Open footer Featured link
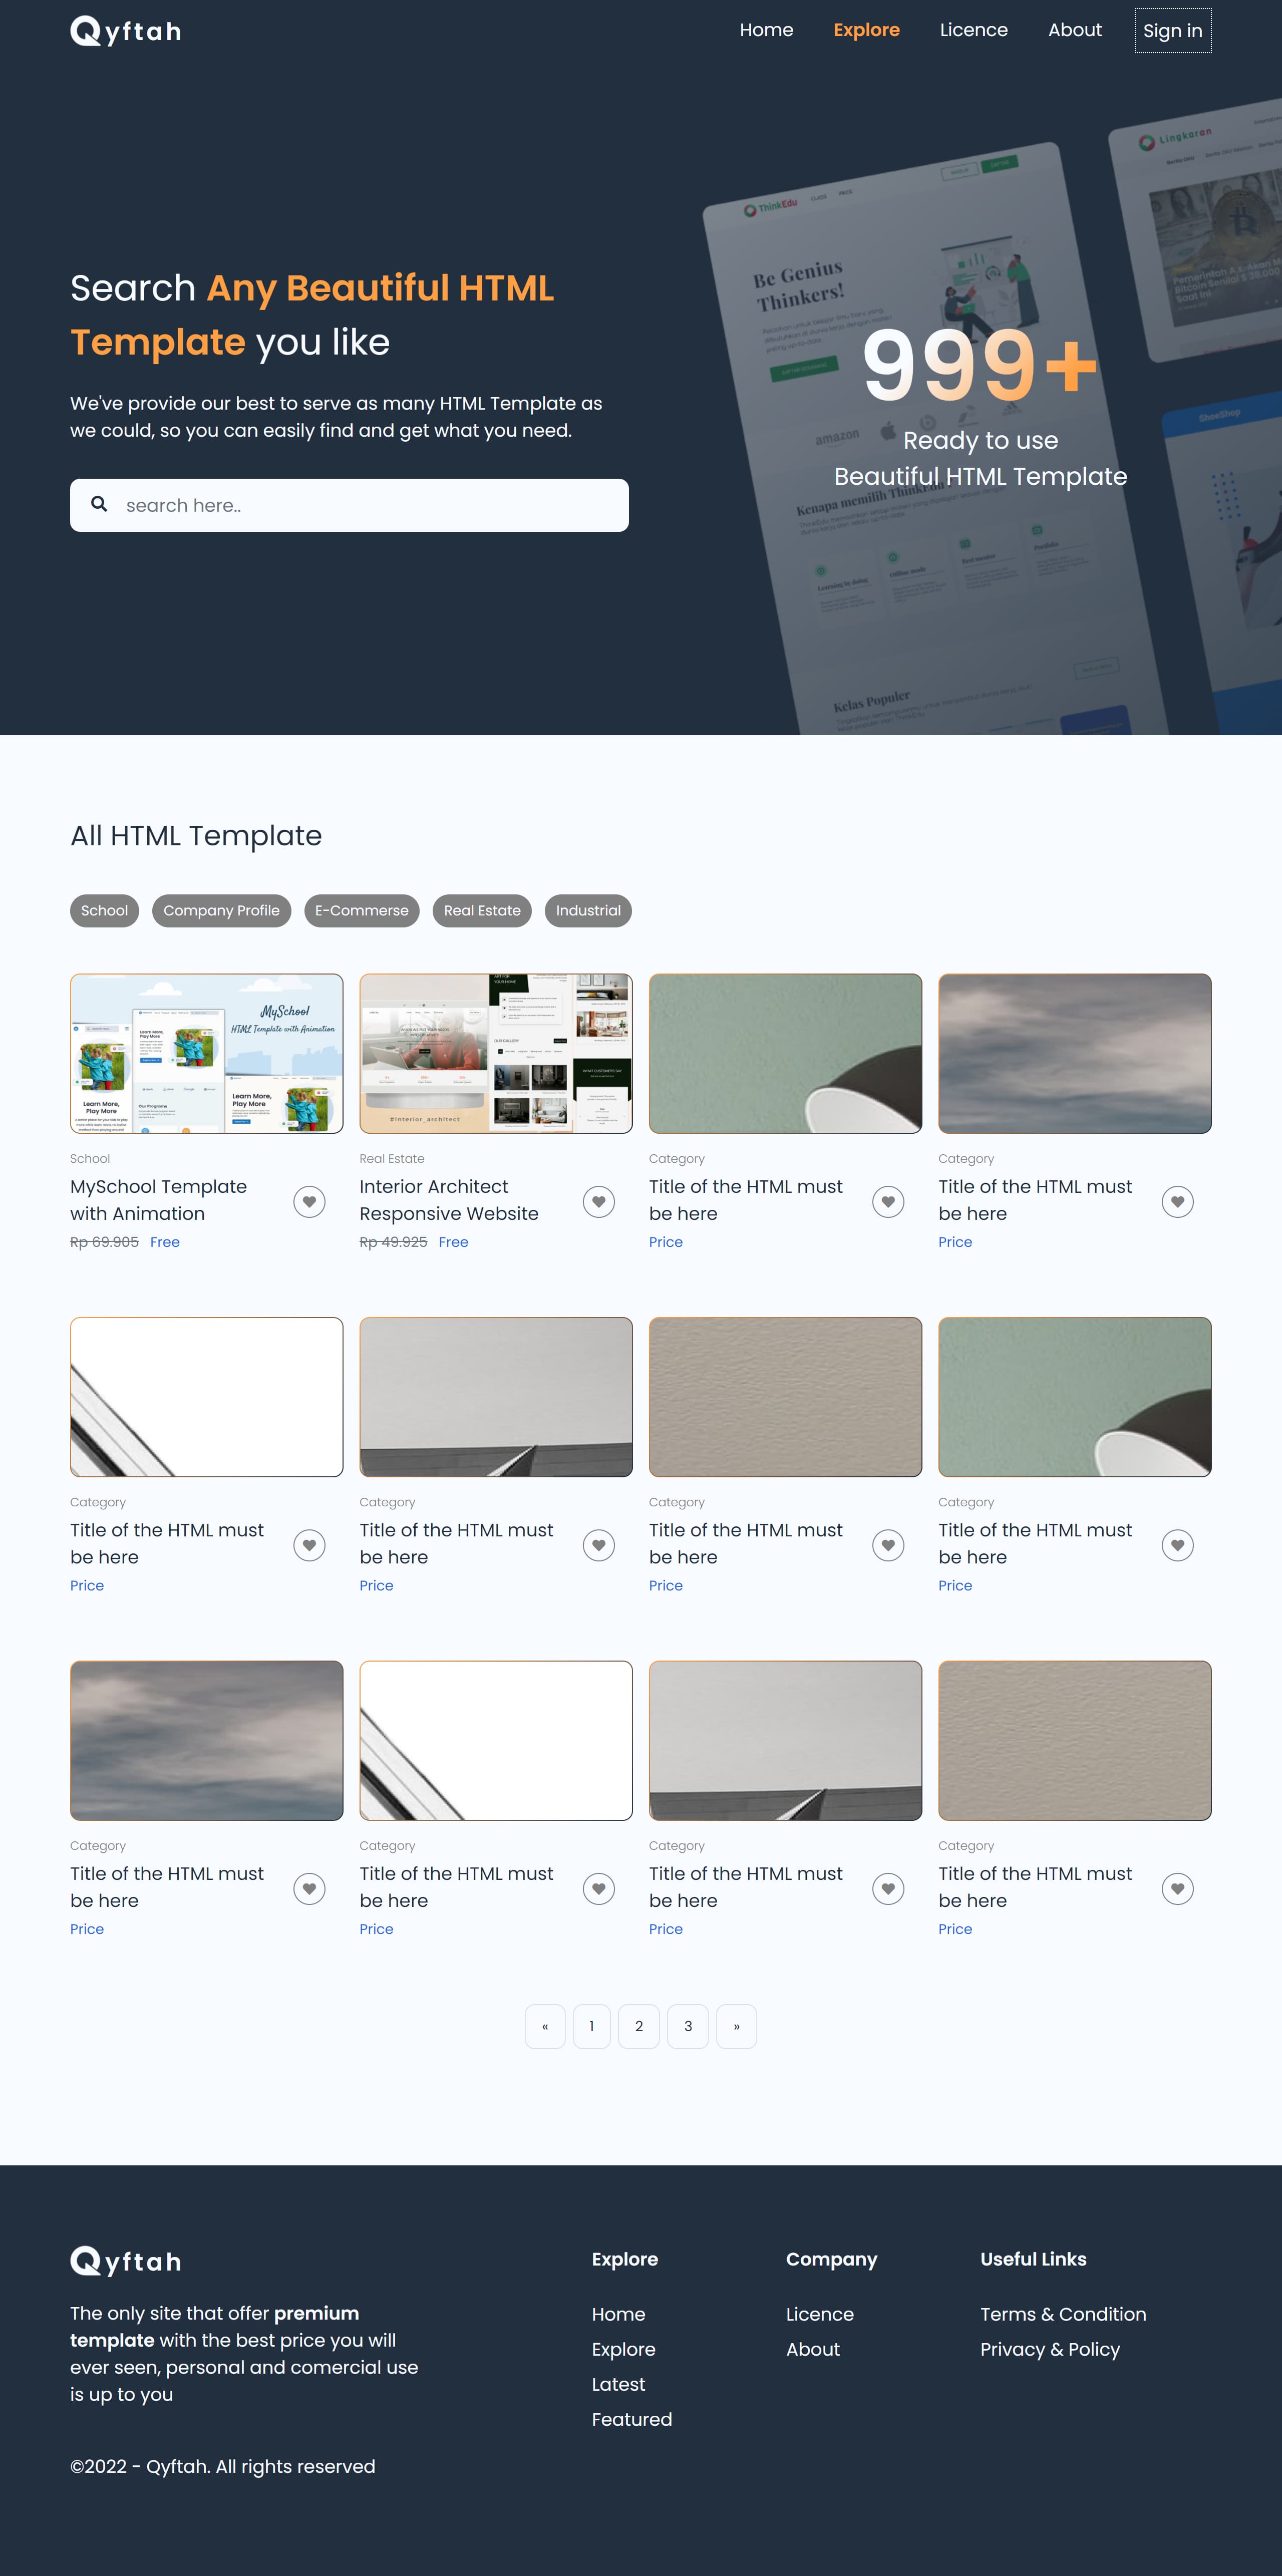Screen dimensions: 1282x2576 [x=631, y=2419]
